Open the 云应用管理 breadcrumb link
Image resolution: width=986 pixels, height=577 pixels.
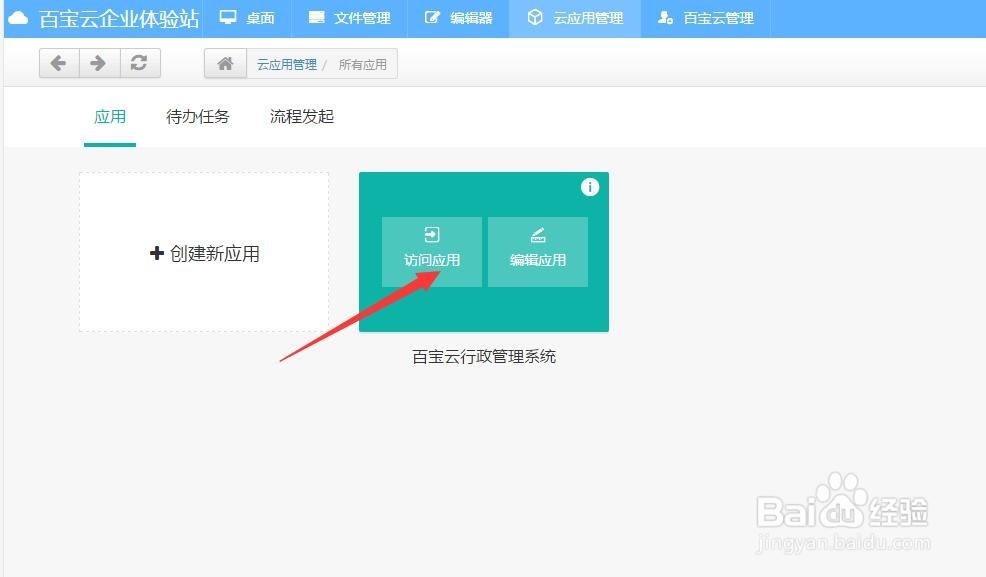point(287,63)
